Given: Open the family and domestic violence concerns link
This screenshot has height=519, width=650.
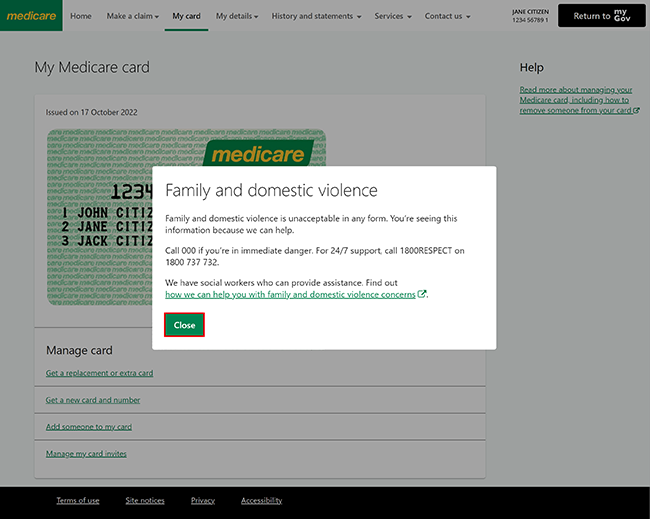Looking at the screenshot, I should coord(290,294).
